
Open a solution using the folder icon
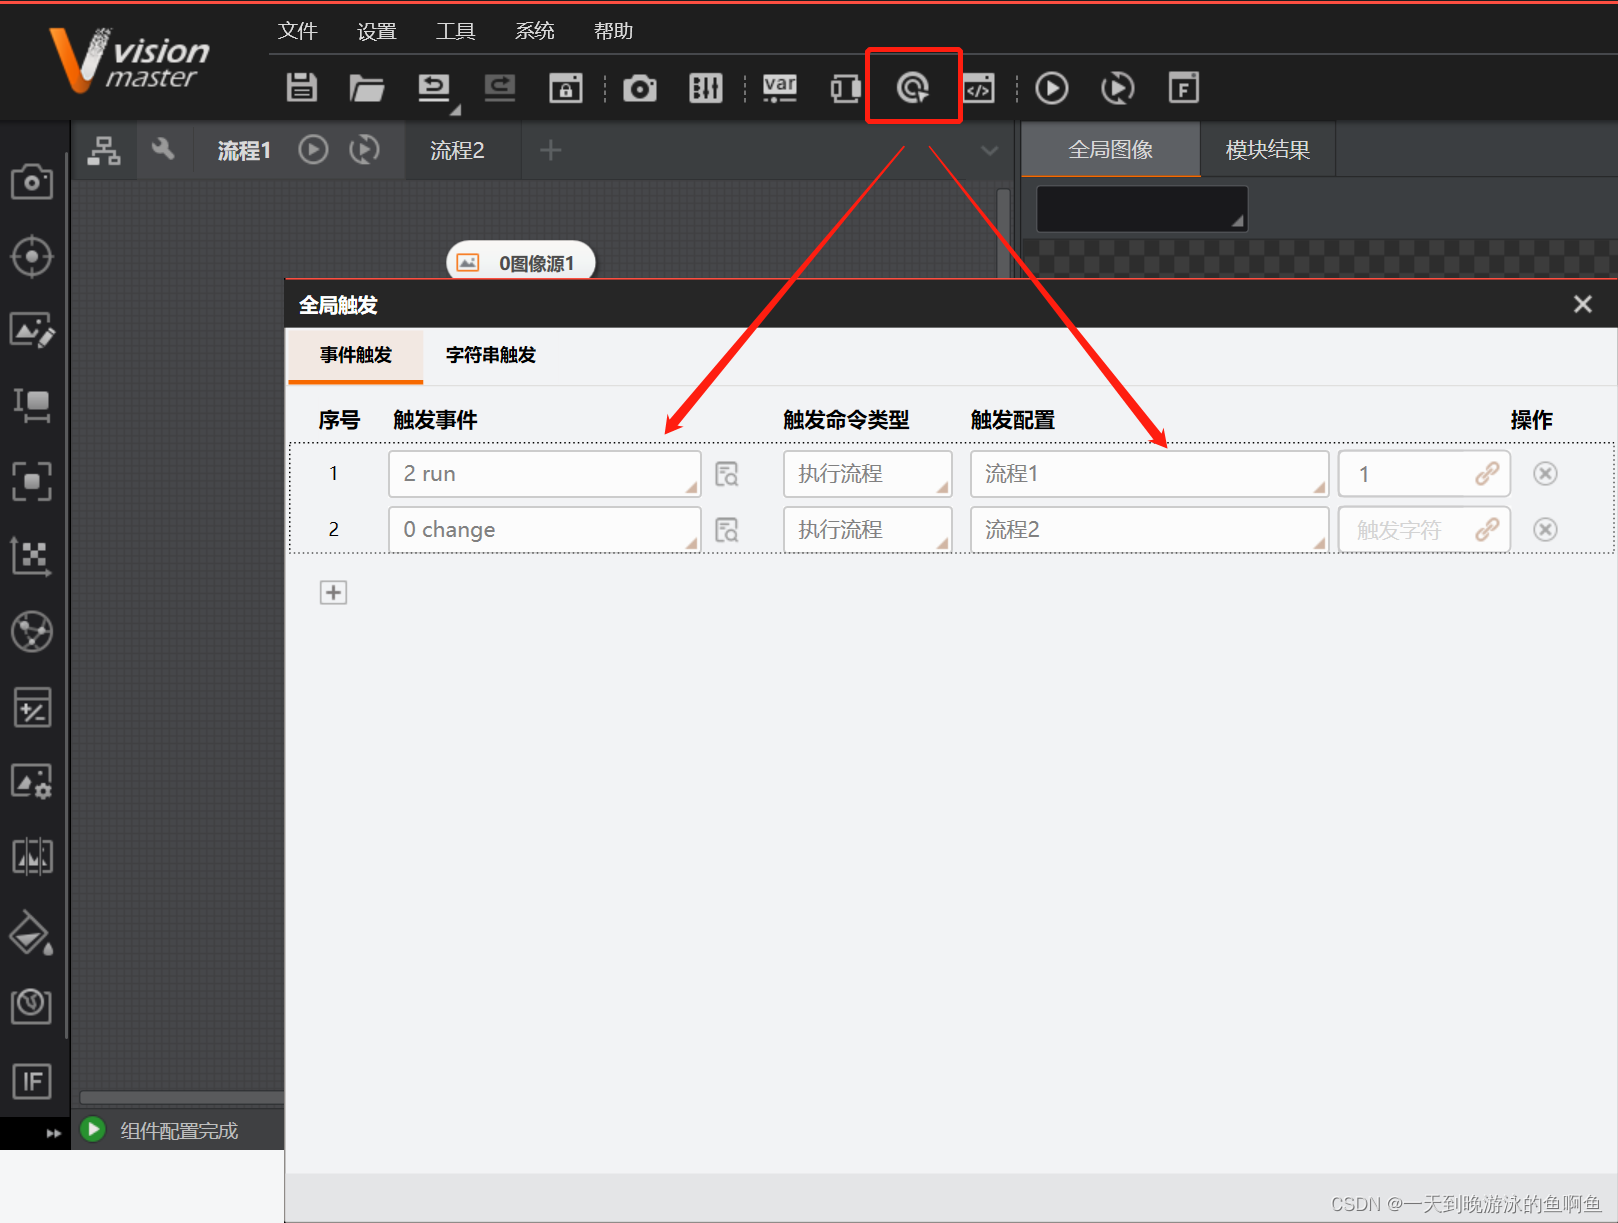[366, 88]
